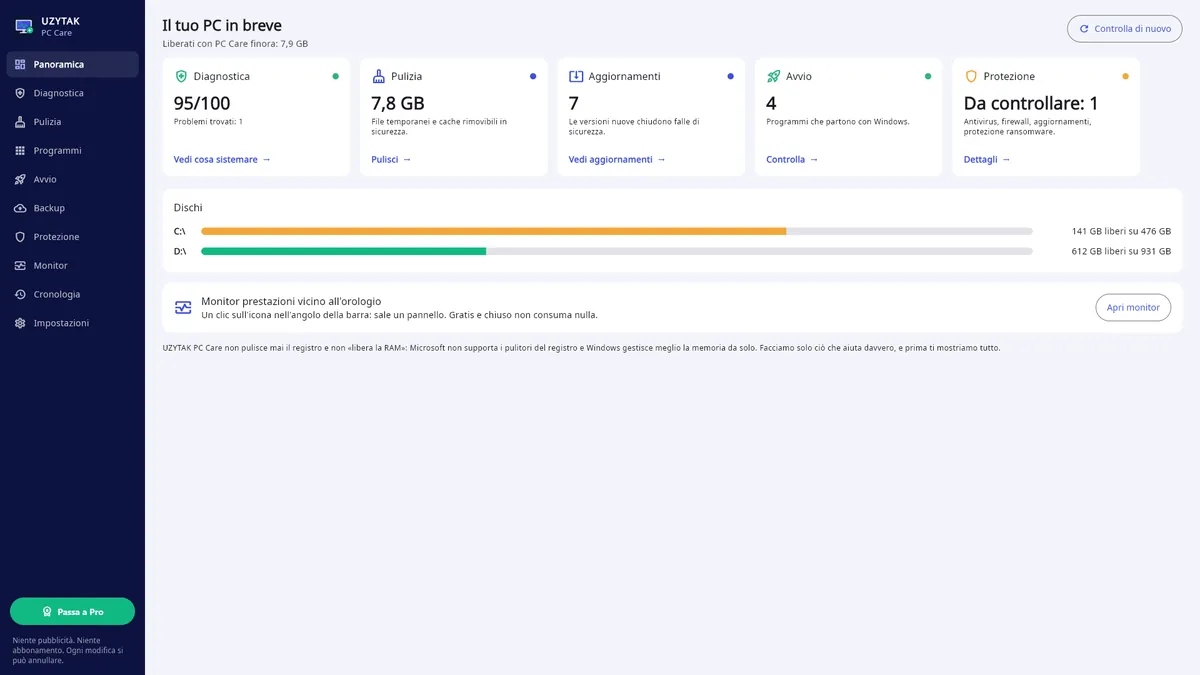Click the Controlla link on Avvio card

(x=792, y=160)
